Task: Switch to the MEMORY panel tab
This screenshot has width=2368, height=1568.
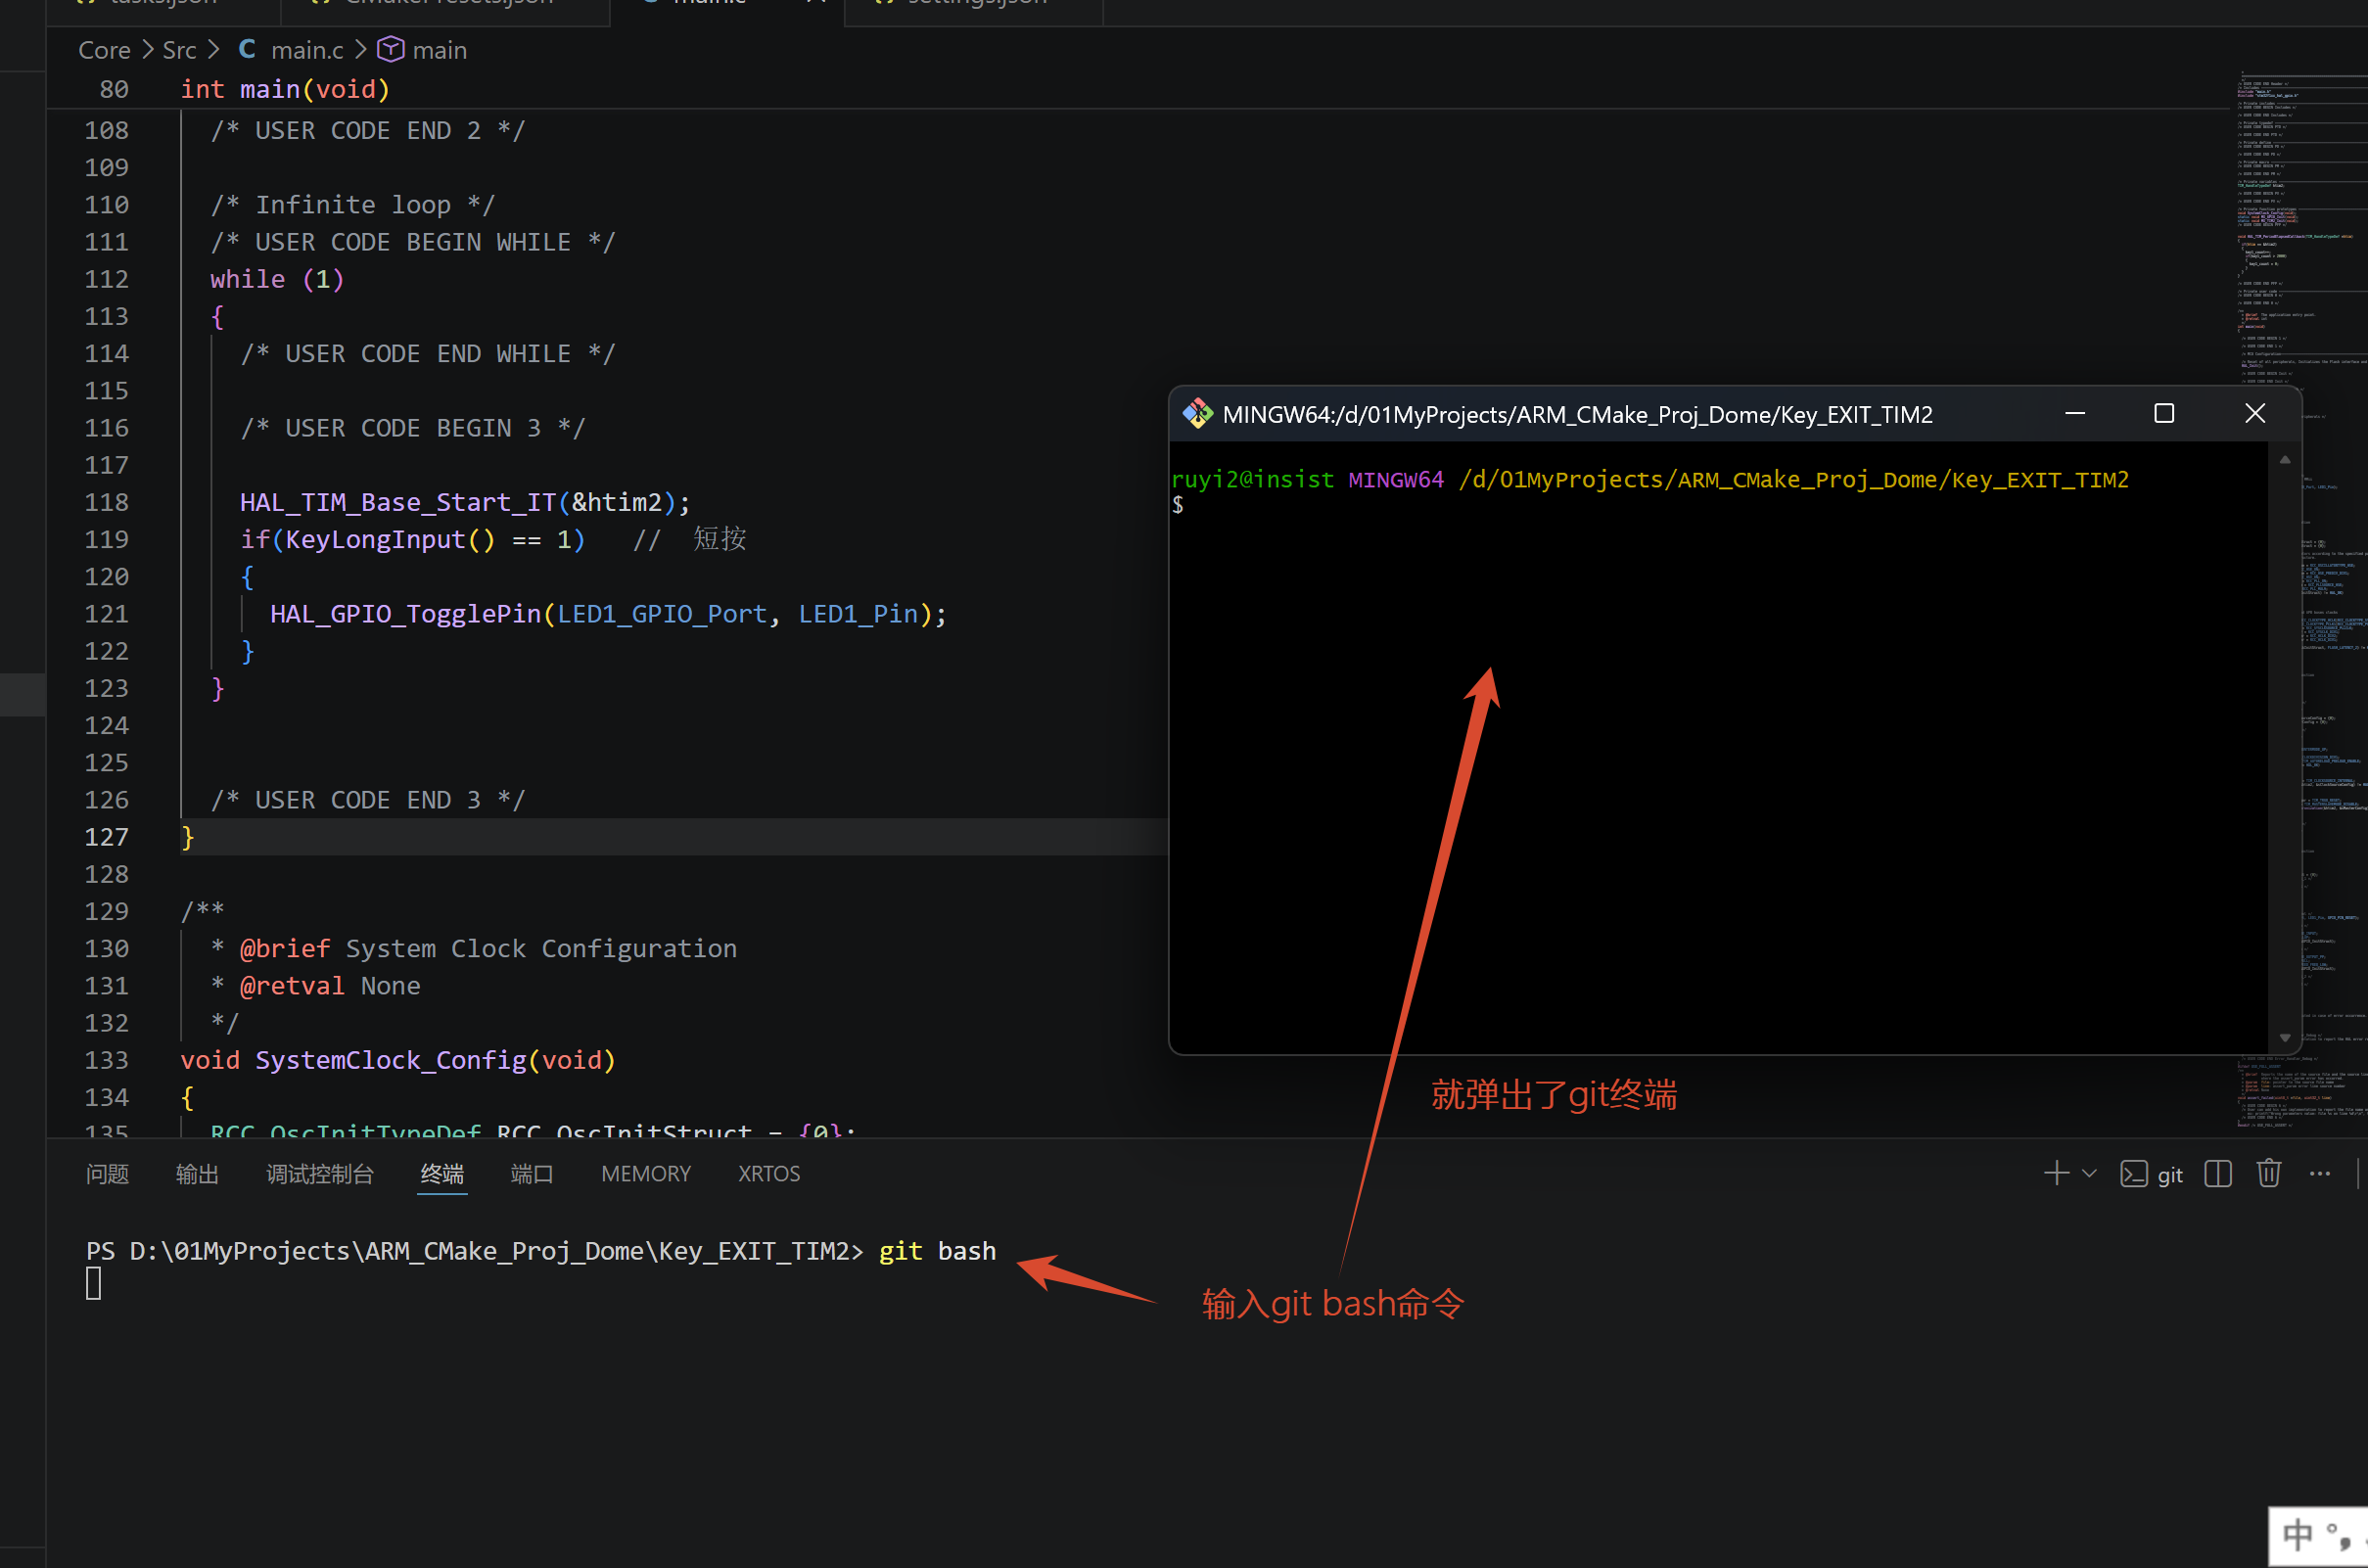Action: 646,1174
